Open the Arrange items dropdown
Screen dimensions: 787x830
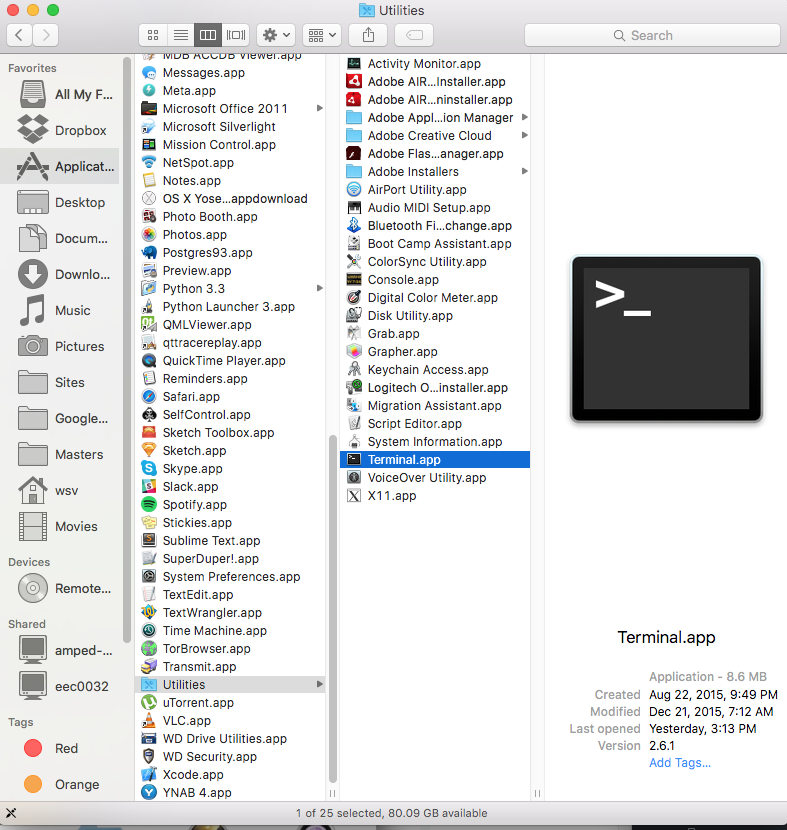[x=322, y=35]
